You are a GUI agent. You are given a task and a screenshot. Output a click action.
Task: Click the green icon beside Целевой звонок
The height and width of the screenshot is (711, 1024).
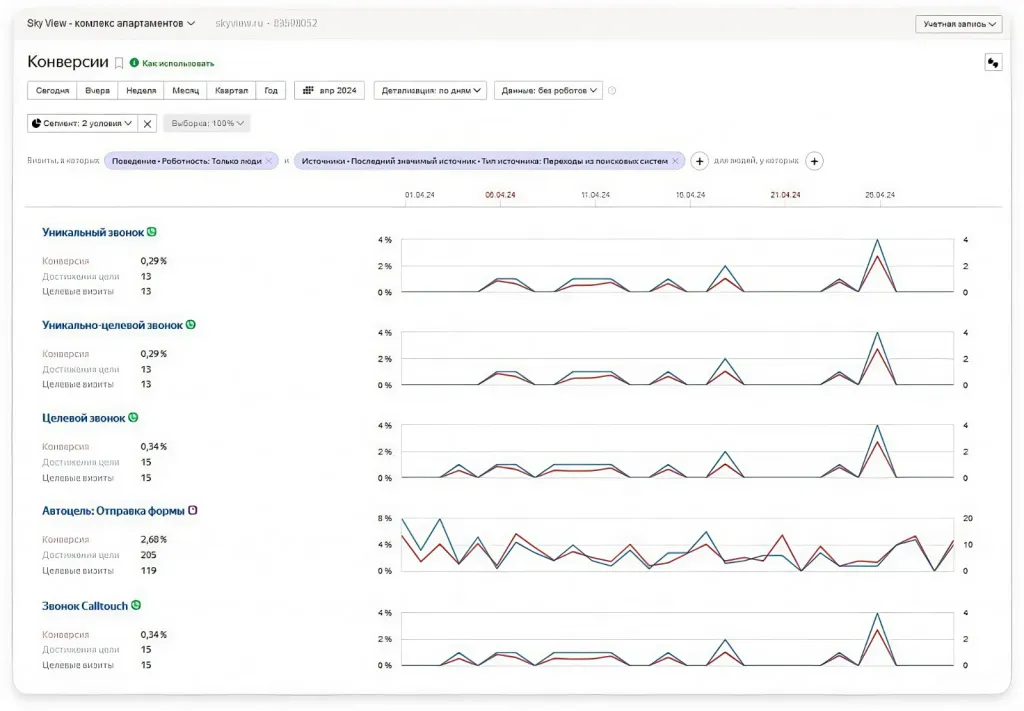(x=133, y=417)
